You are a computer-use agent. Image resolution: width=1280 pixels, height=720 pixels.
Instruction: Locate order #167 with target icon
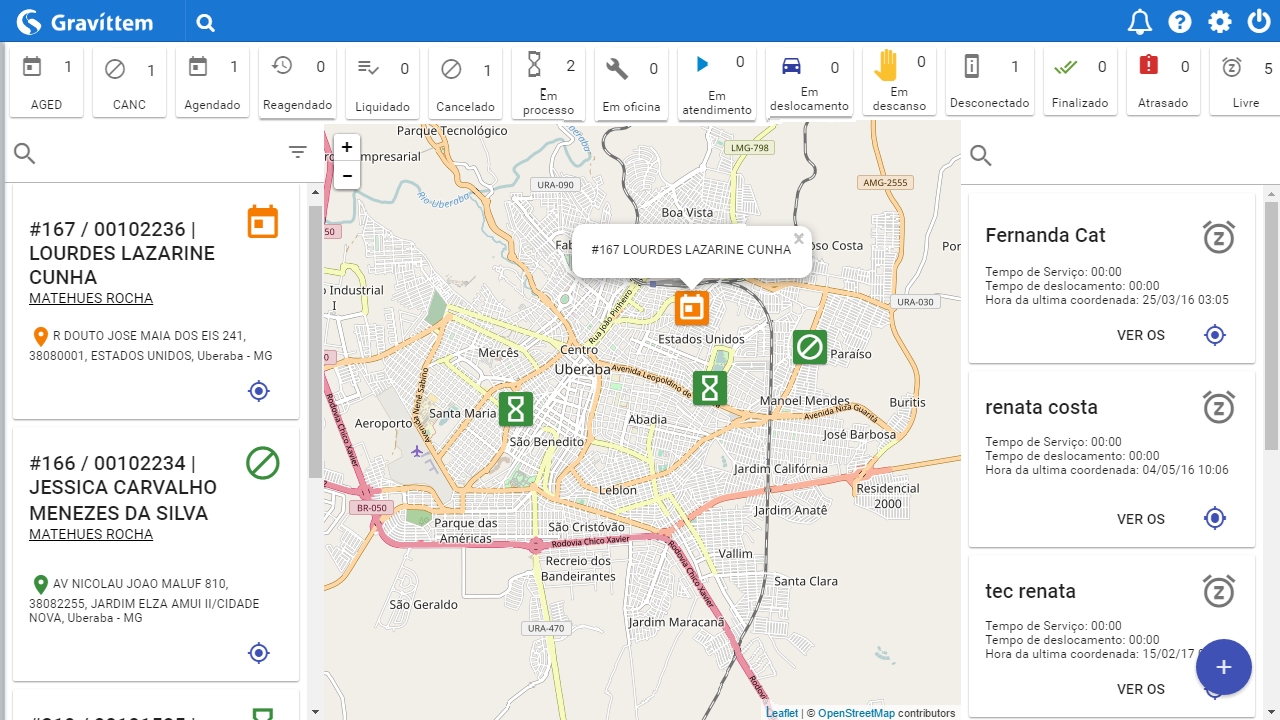click(259, 391)
